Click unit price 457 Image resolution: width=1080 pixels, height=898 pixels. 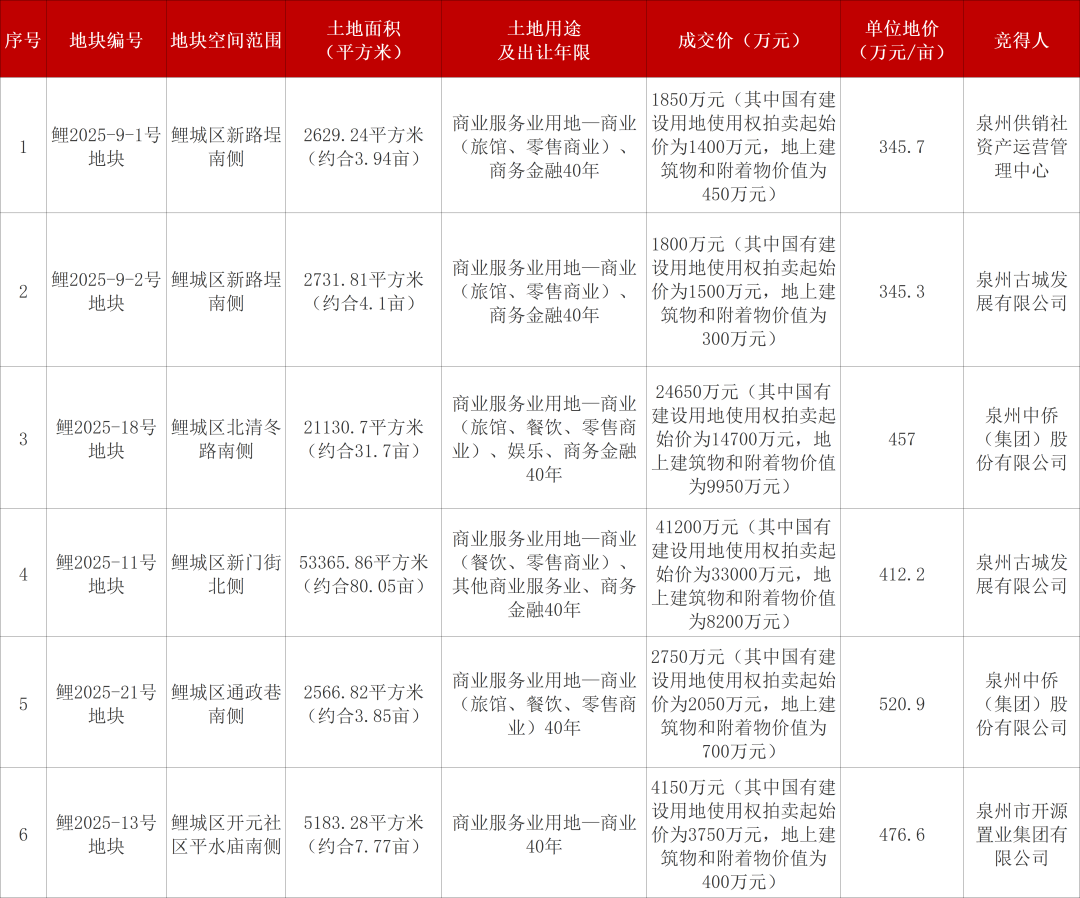[x=902, y=439]
